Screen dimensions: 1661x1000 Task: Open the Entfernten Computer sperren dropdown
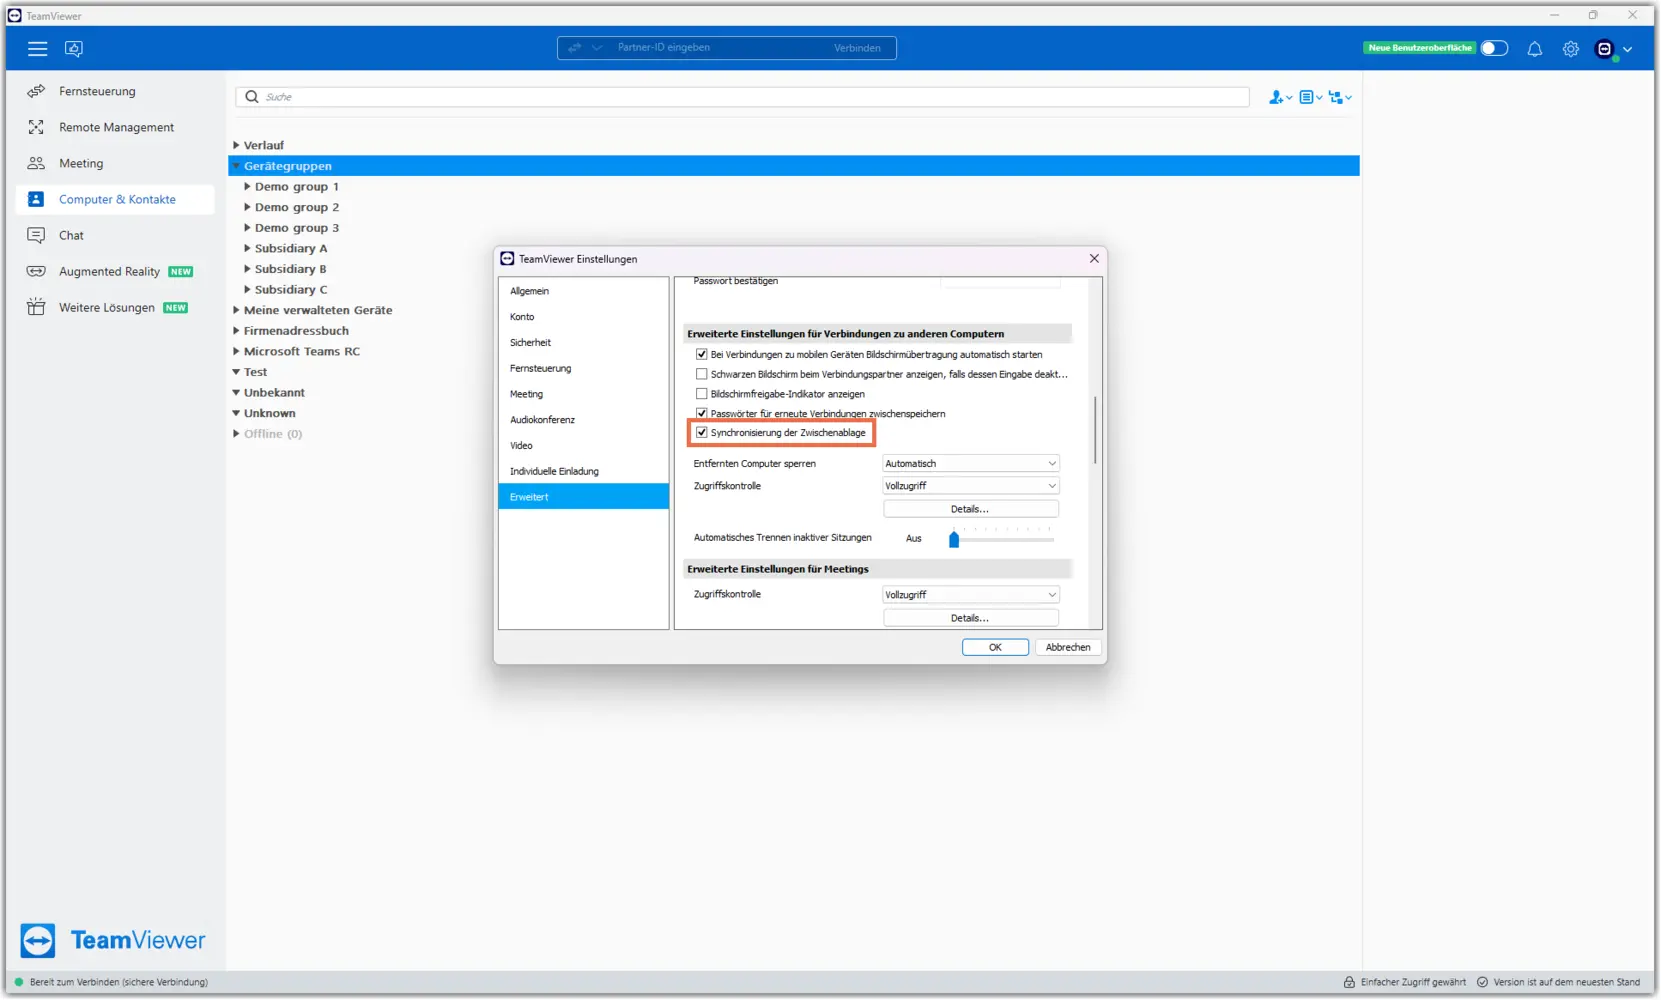970,463
